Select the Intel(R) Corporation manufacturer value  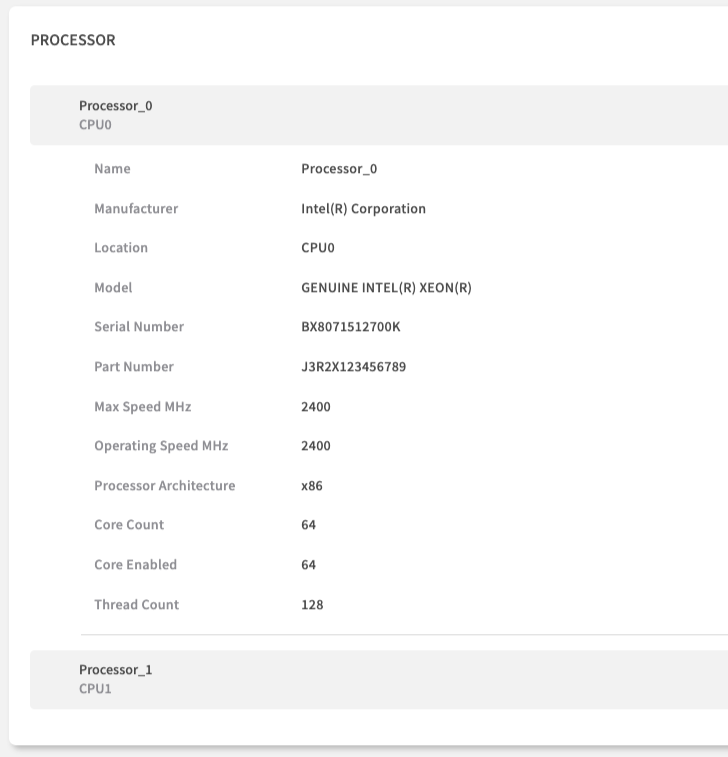tap(363, 209)
